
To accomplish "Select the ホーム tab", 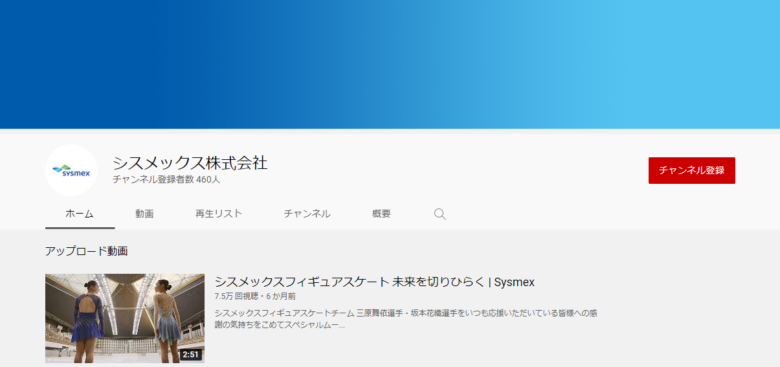I will point(80,214).
